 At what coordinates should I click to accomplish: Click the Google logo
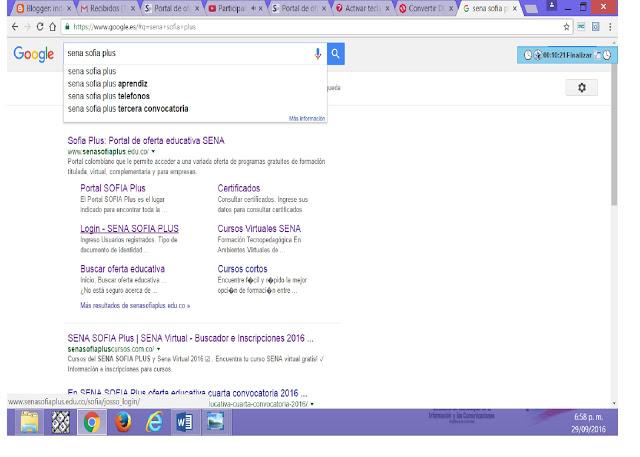point(33,54)
